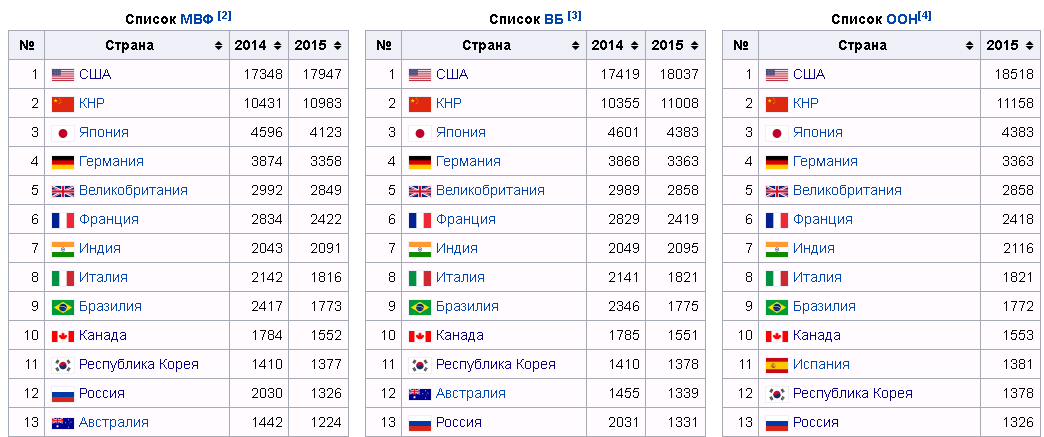Open the Япония link in the ООН list
The width and height of the screenshot is (1044, 437).
818,133
